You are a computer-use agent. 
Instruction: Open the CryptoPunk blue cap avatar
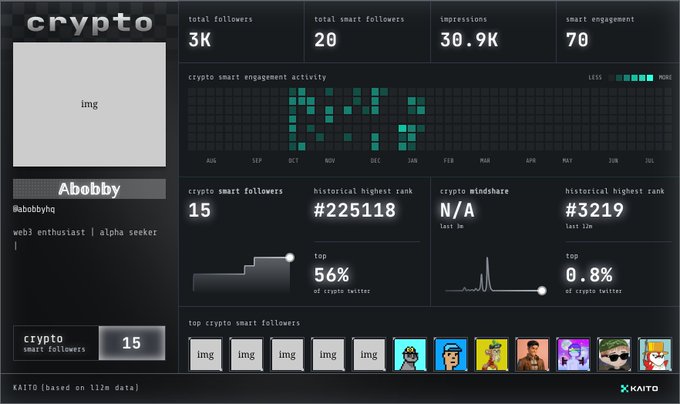coord(451,354)
